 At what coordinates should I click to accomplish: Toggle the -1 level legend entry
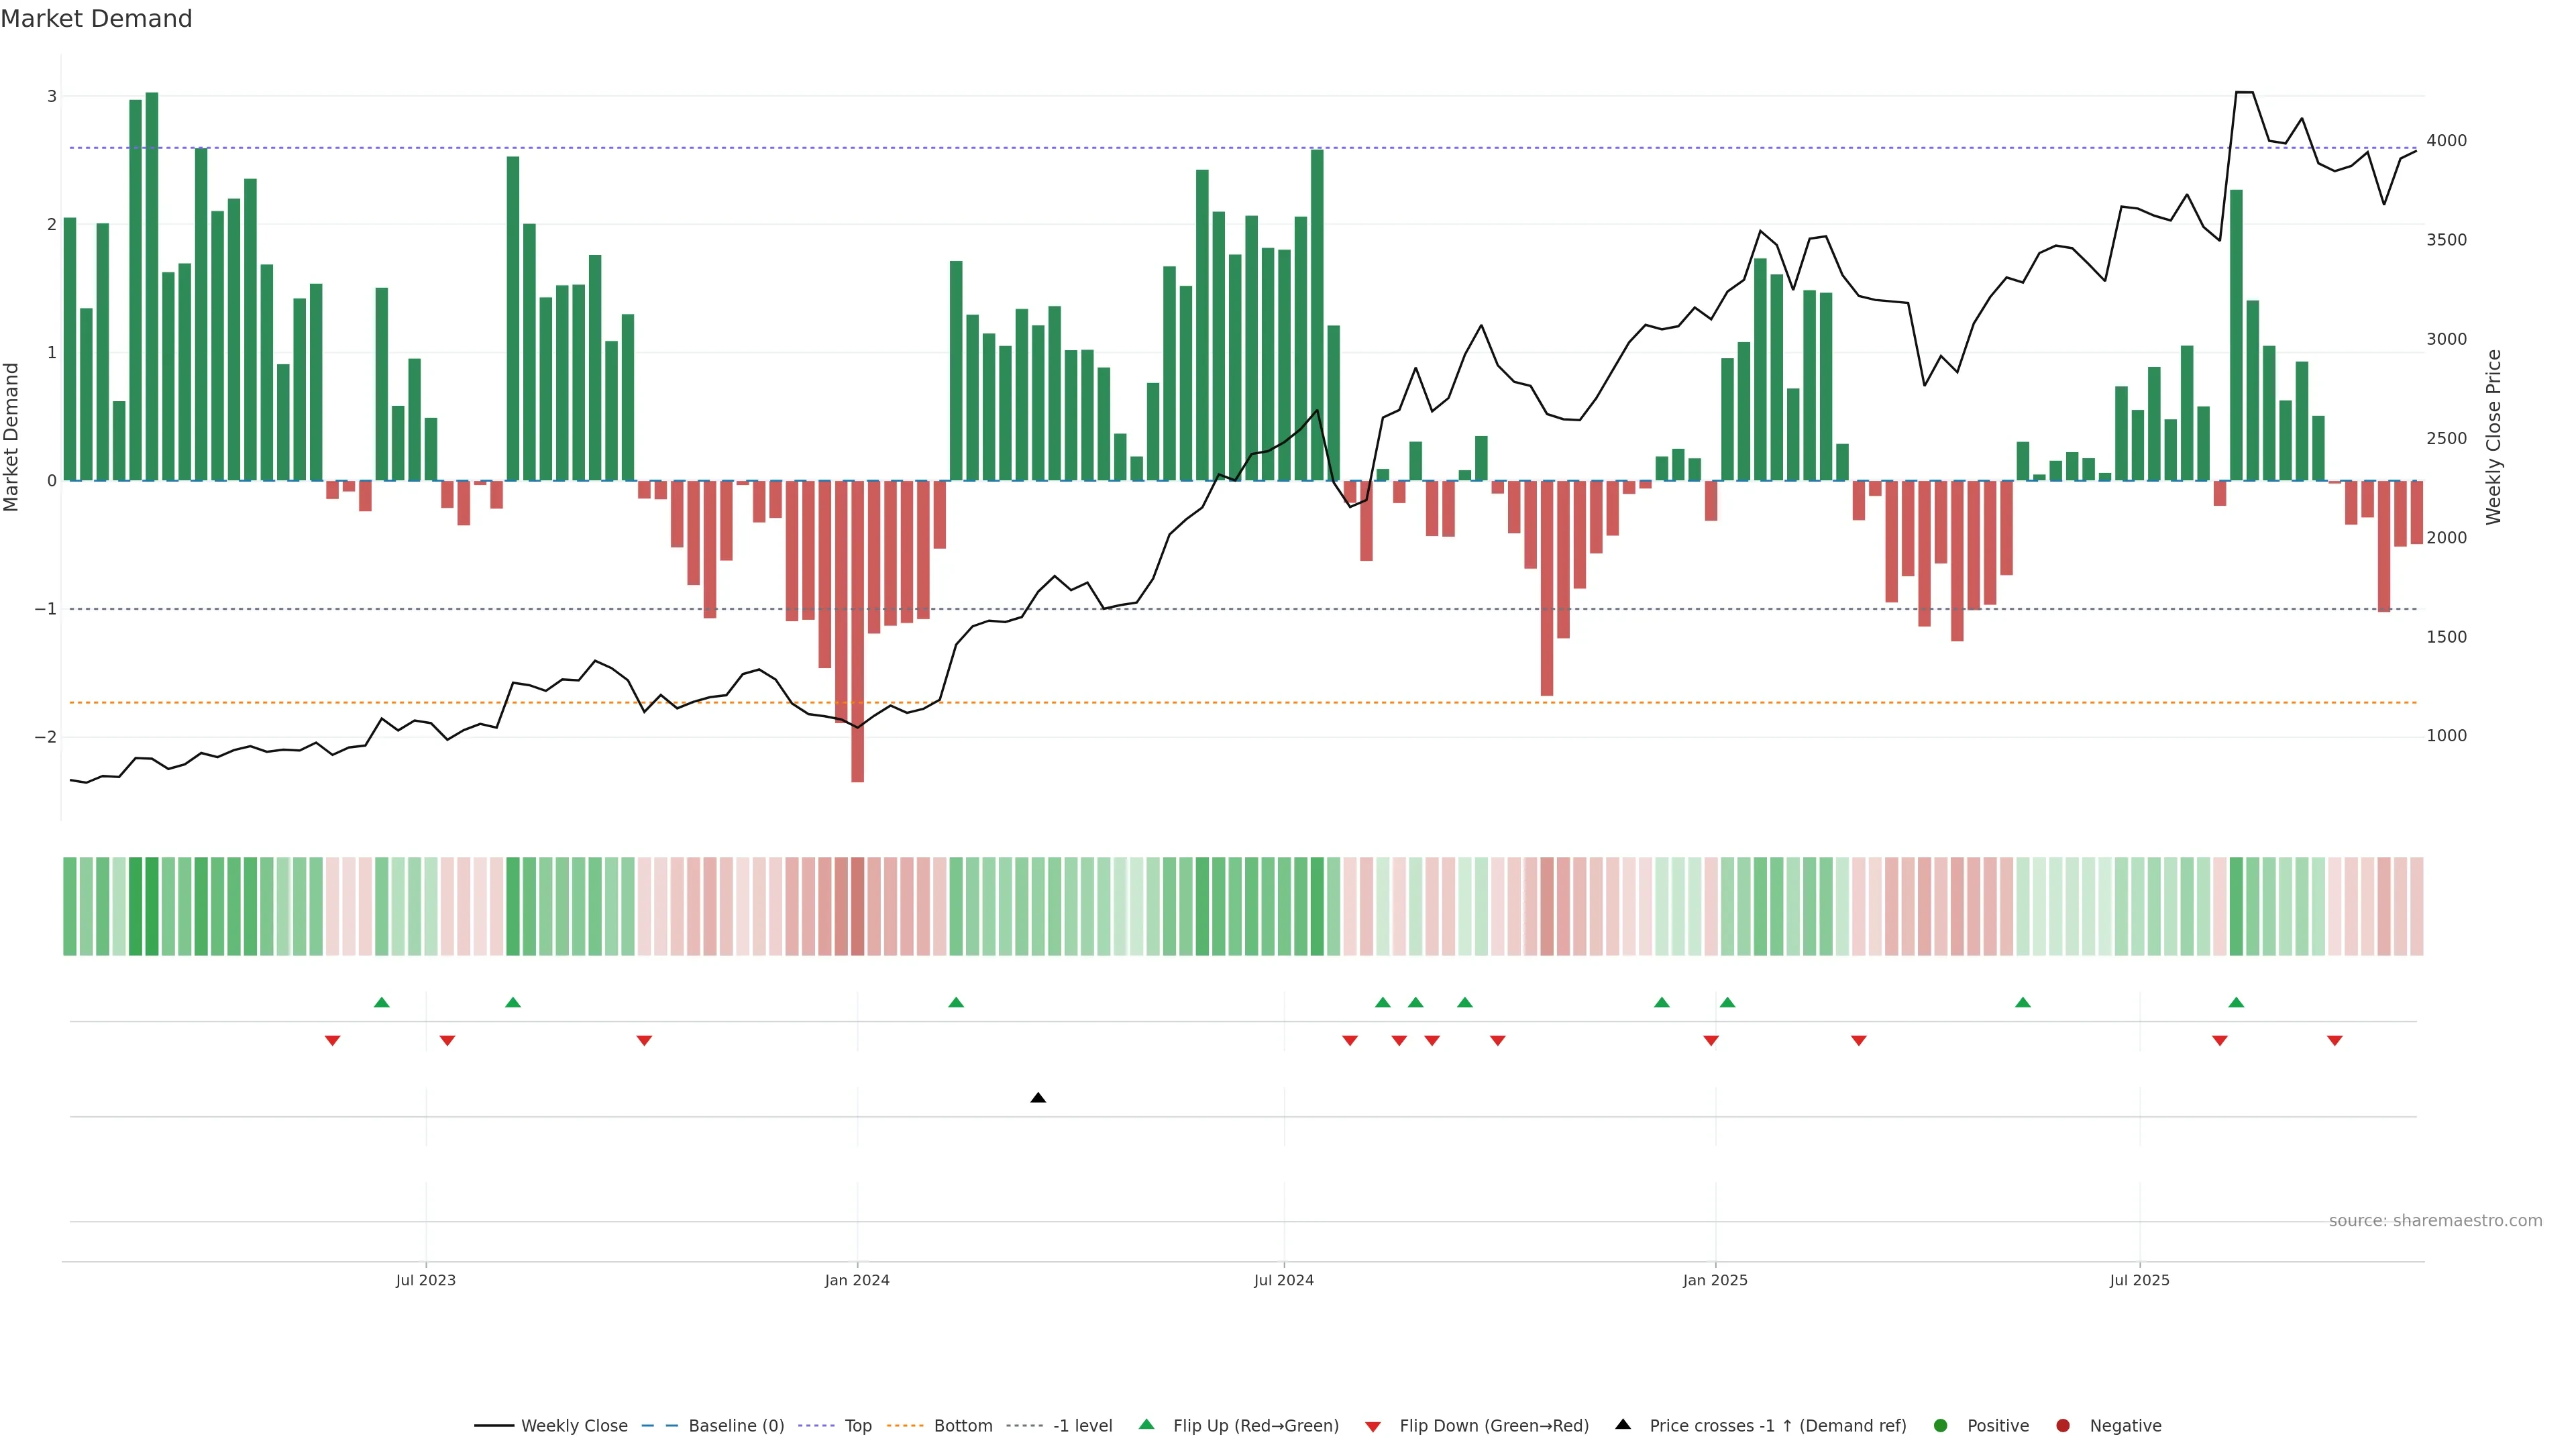1082,1426
